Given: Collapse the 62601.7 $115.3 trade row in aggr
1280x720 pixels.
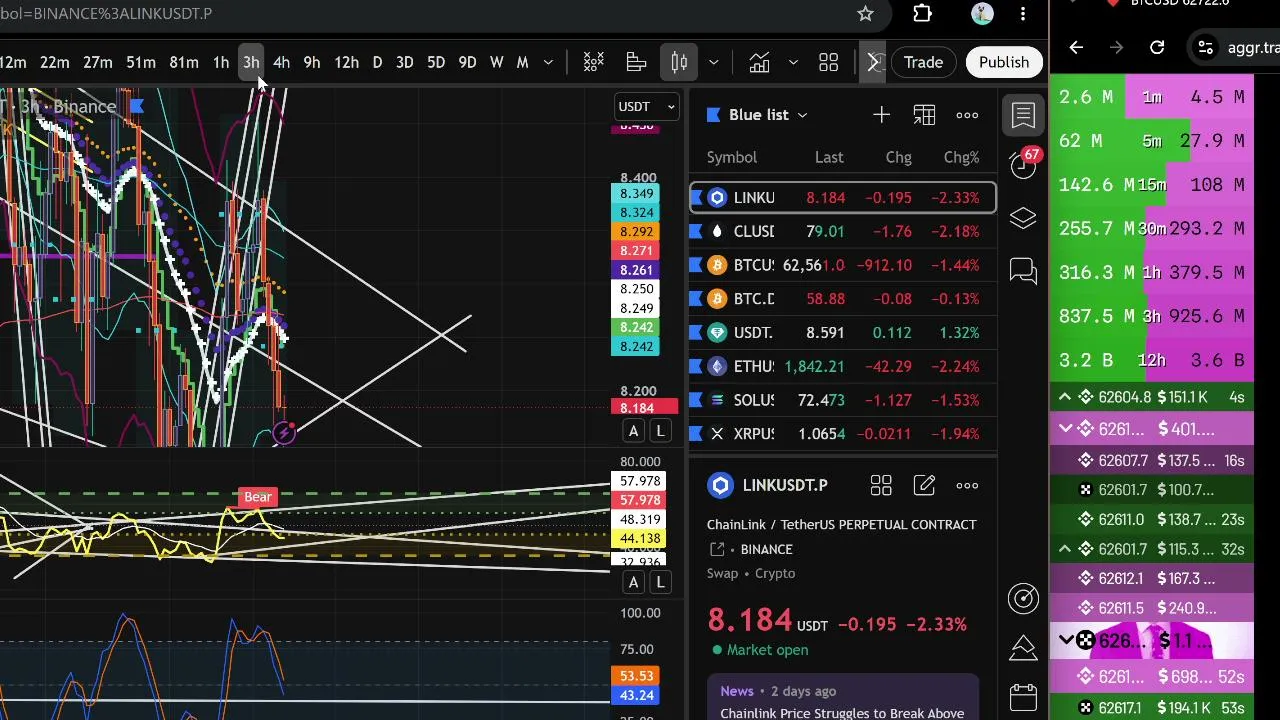Looking at the screenshot, I should [1065, 549].
